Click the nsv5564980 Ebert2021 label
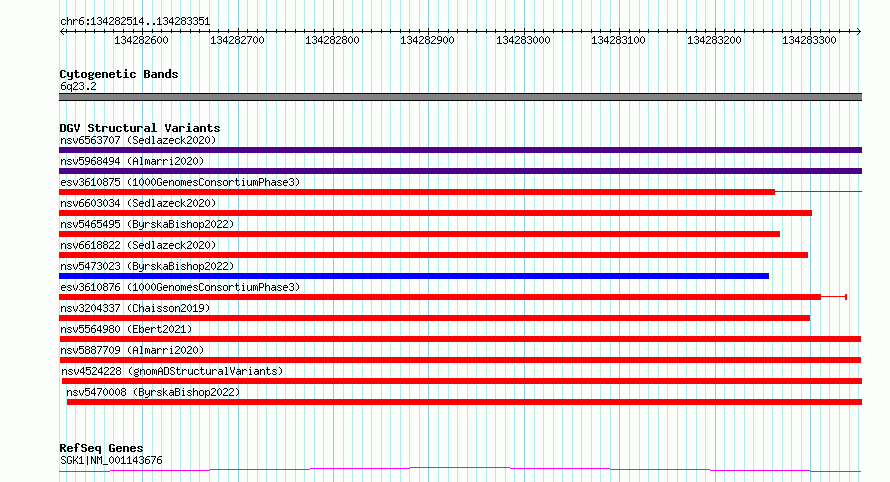Screen dimensions: 890x482 [126, 329]
